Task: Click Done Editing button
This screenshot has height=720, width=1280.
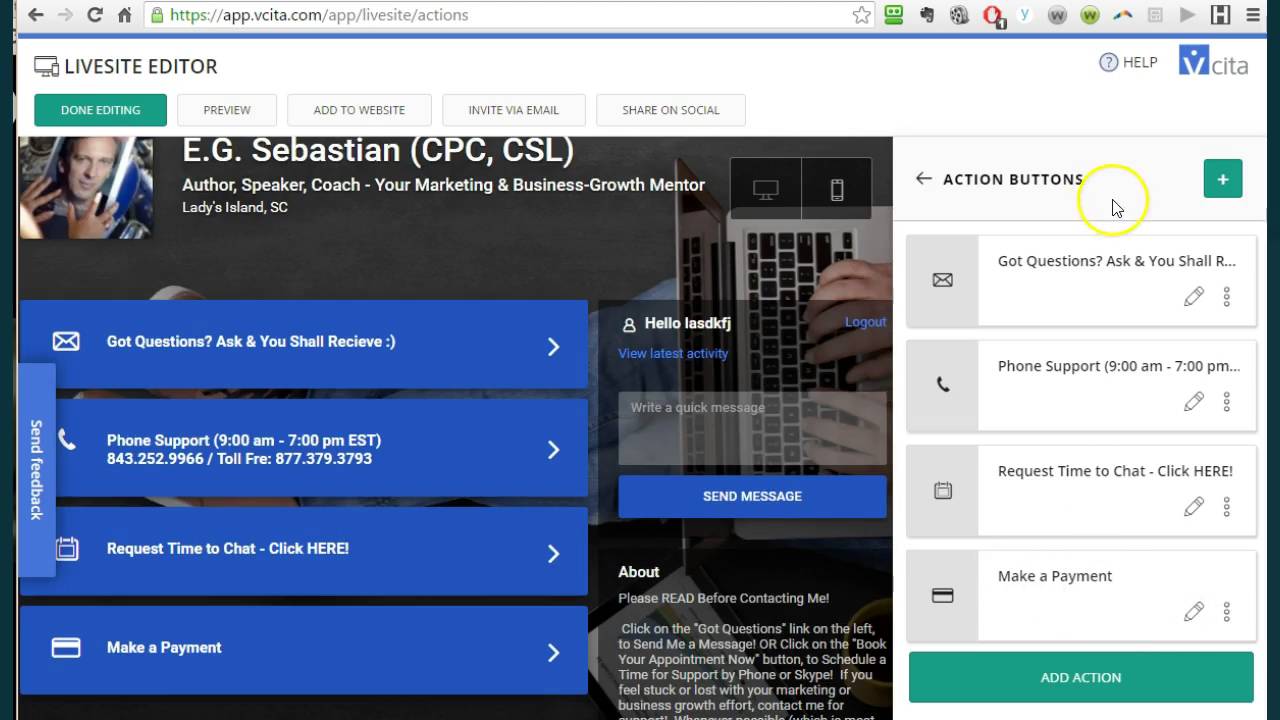Action: [100, 110]
